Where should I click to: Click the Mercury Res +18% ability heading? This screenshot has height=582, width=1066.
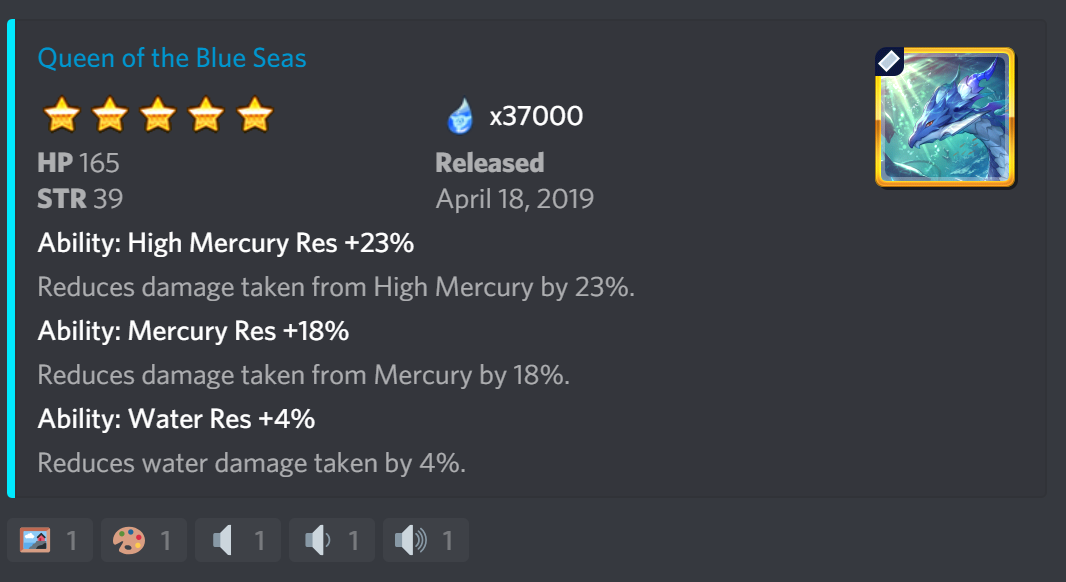click(193, 331)
